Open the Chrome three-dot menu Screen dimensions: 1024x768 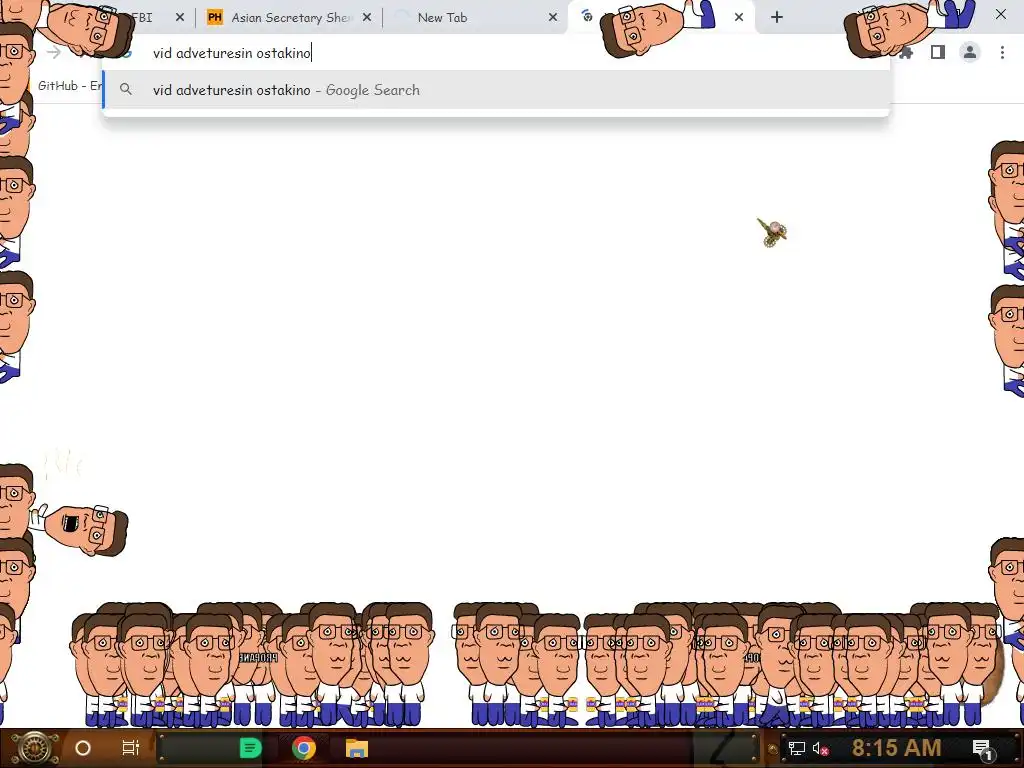pyautogui.click(x=1002, y=52)
